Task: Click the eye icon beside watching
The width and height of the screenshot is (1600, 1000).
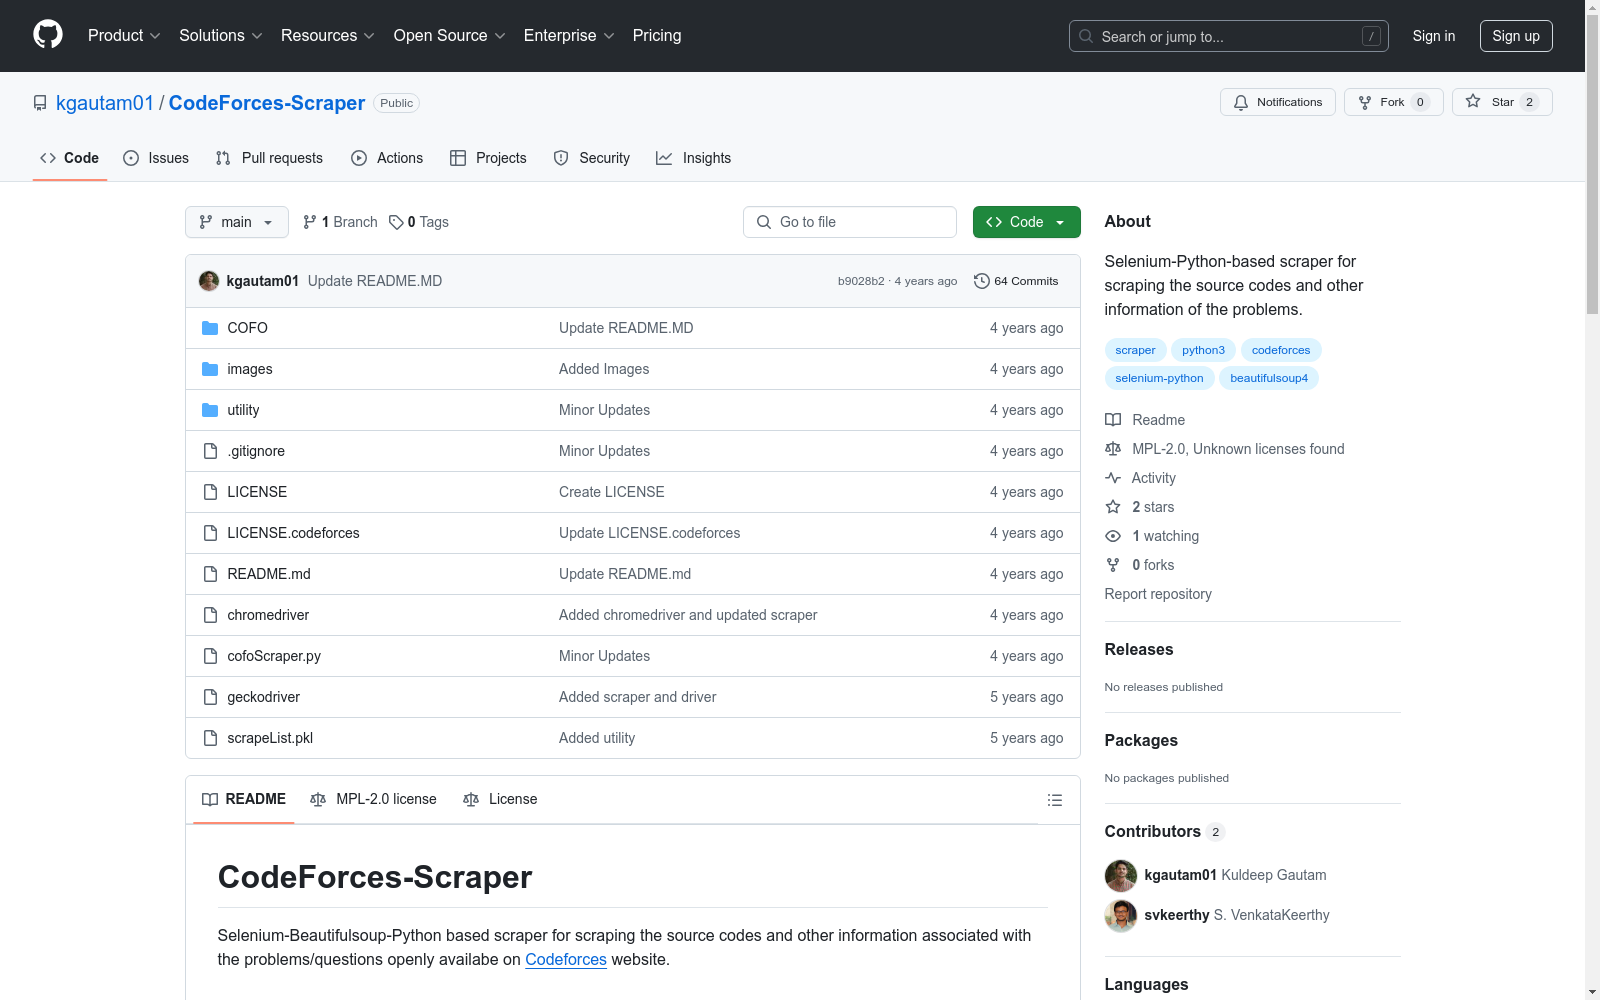Action: point(1113,536)
